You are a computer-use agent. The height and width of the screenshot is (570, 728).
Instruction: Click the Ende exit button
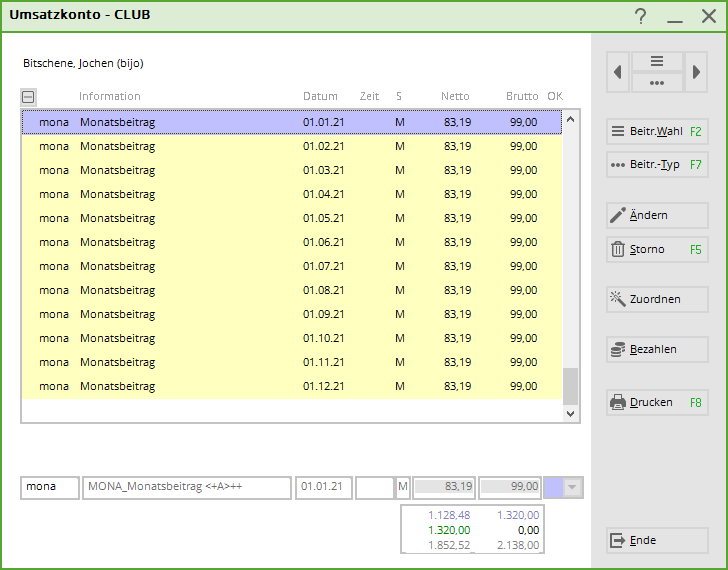tap(657, 540)
